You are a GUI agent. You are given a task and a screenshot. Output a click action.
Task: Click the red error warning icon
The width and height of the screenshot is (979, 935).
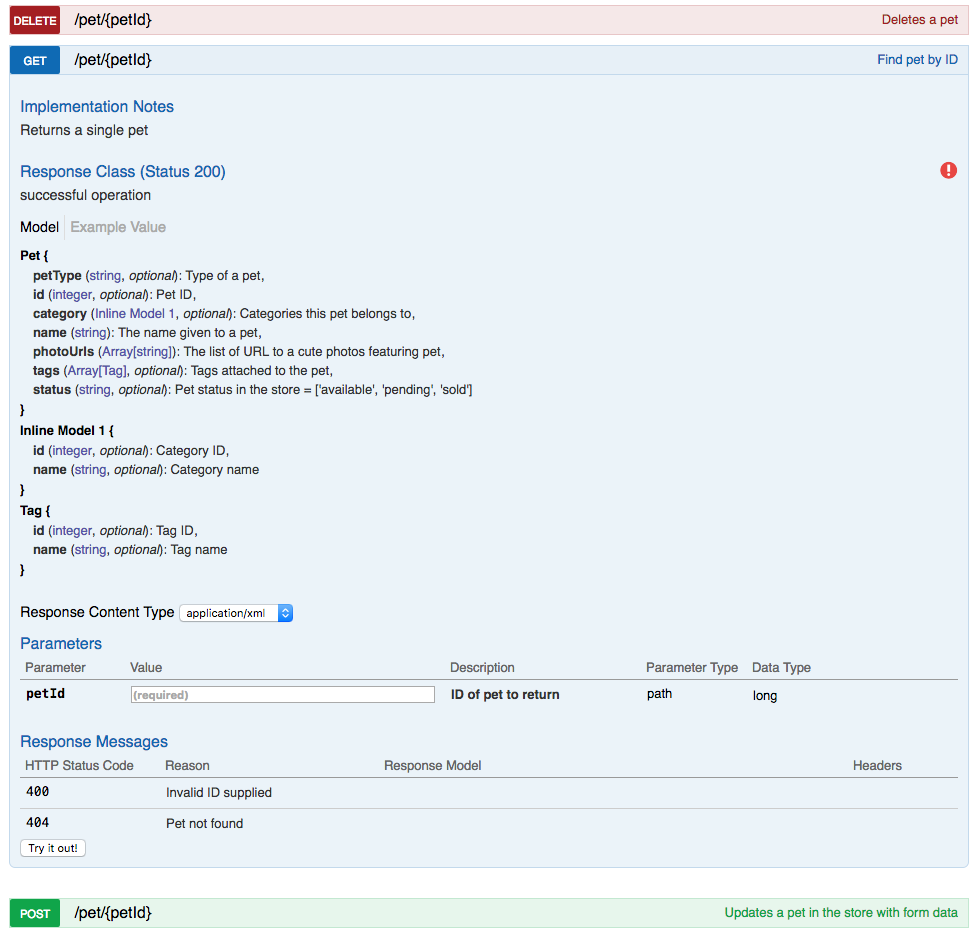click(x=948, y=171)
